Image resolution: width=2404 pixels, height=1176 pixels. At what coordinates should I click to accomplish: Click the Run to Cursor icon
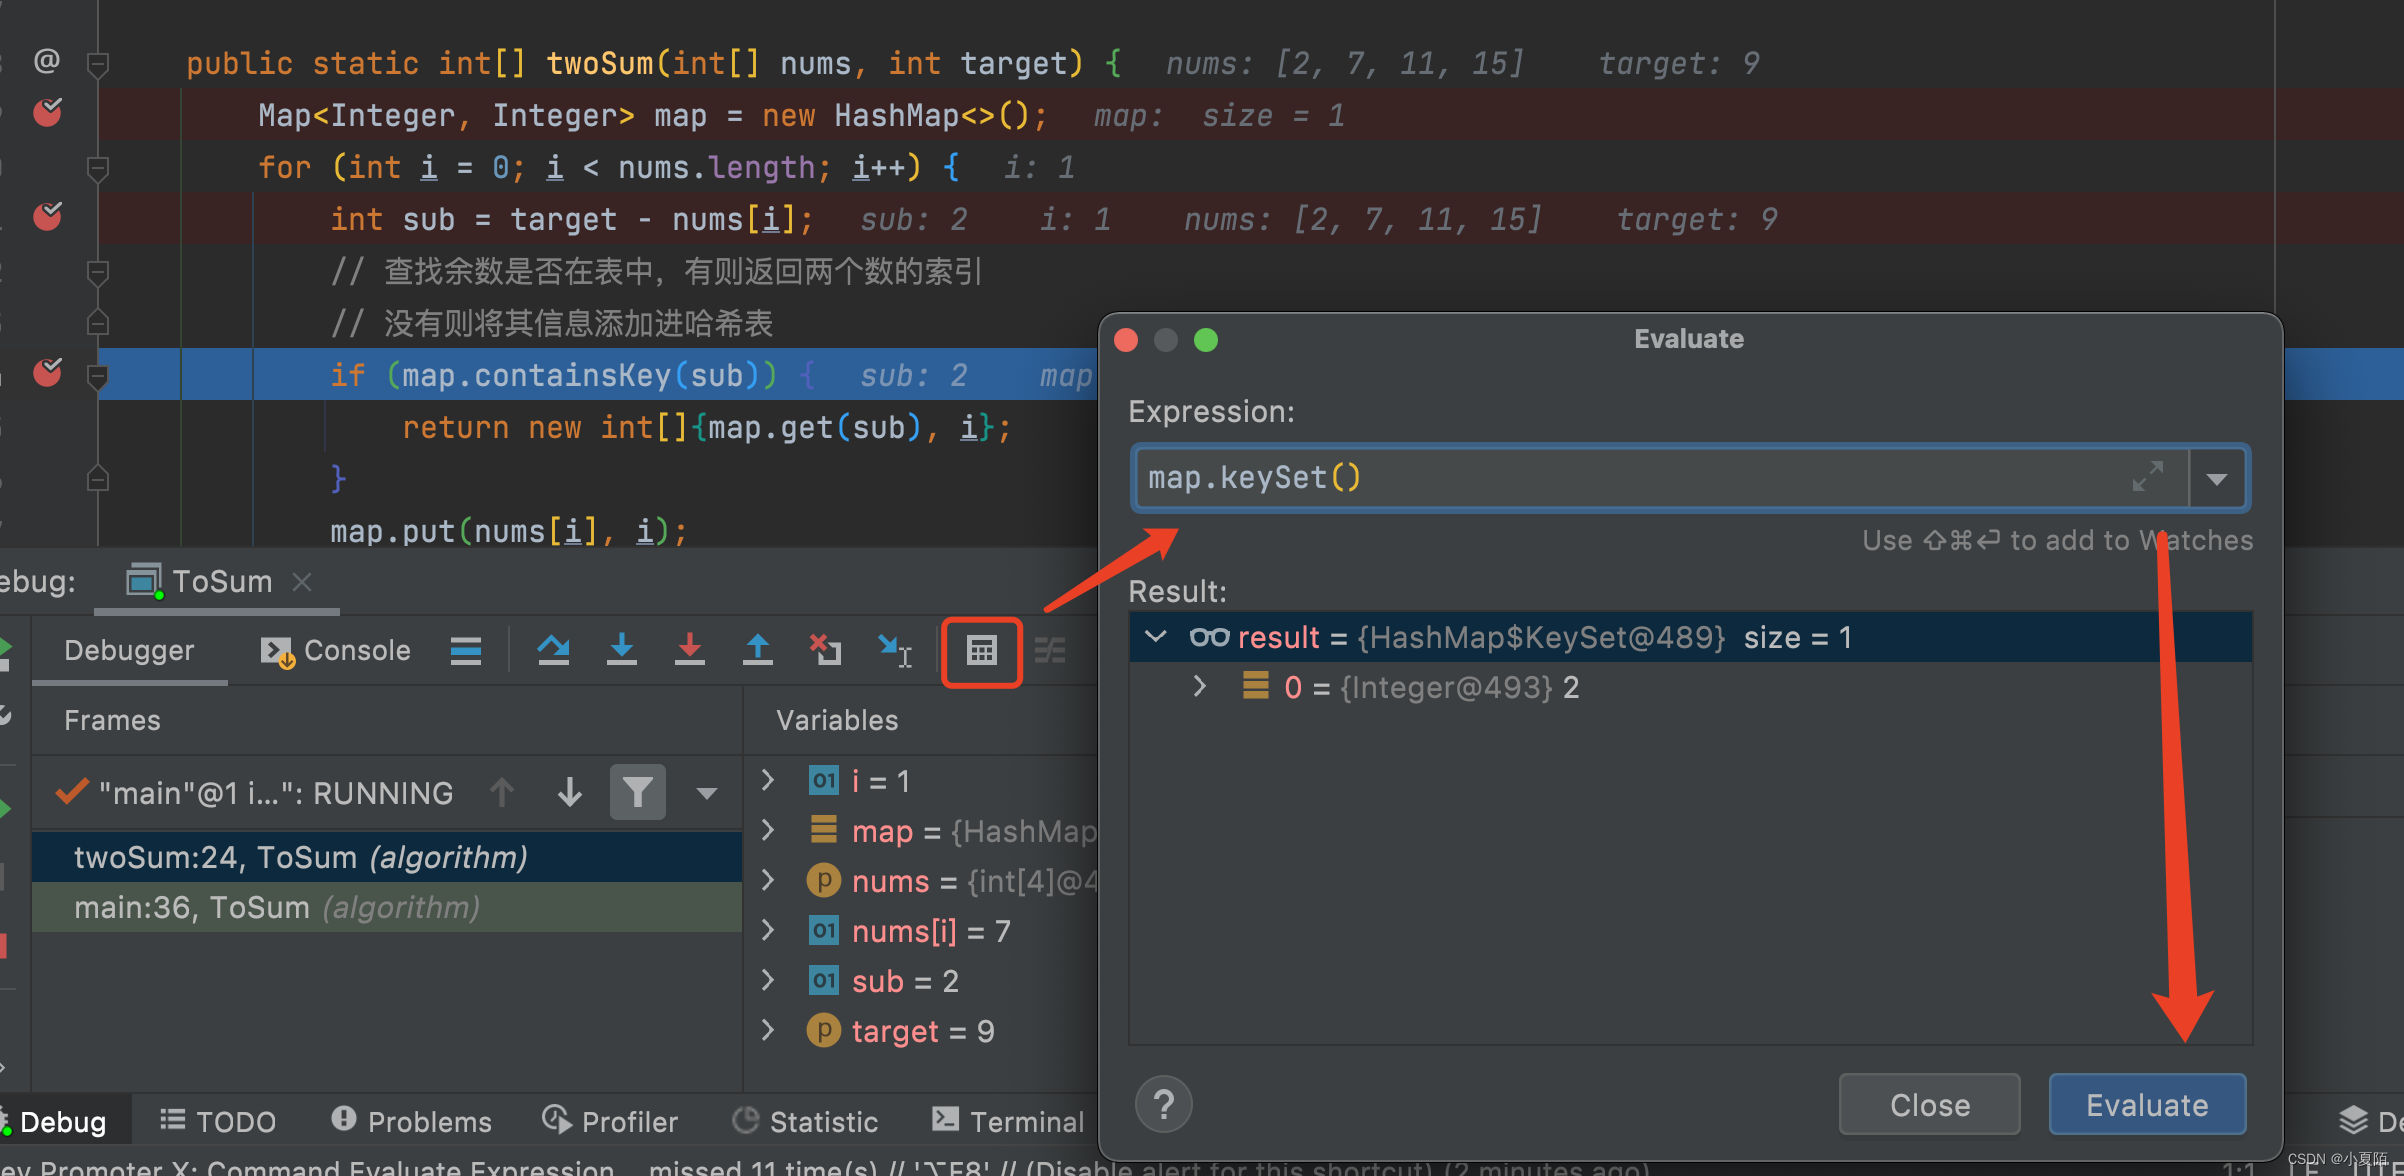coord(893,651)
